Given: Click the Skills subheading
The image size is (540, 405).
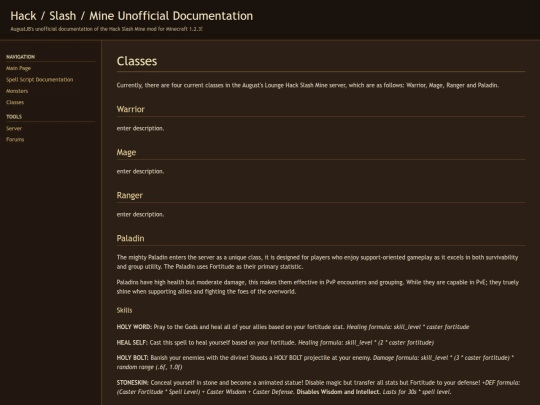Looking at the screenshot, I should [124, 310].
